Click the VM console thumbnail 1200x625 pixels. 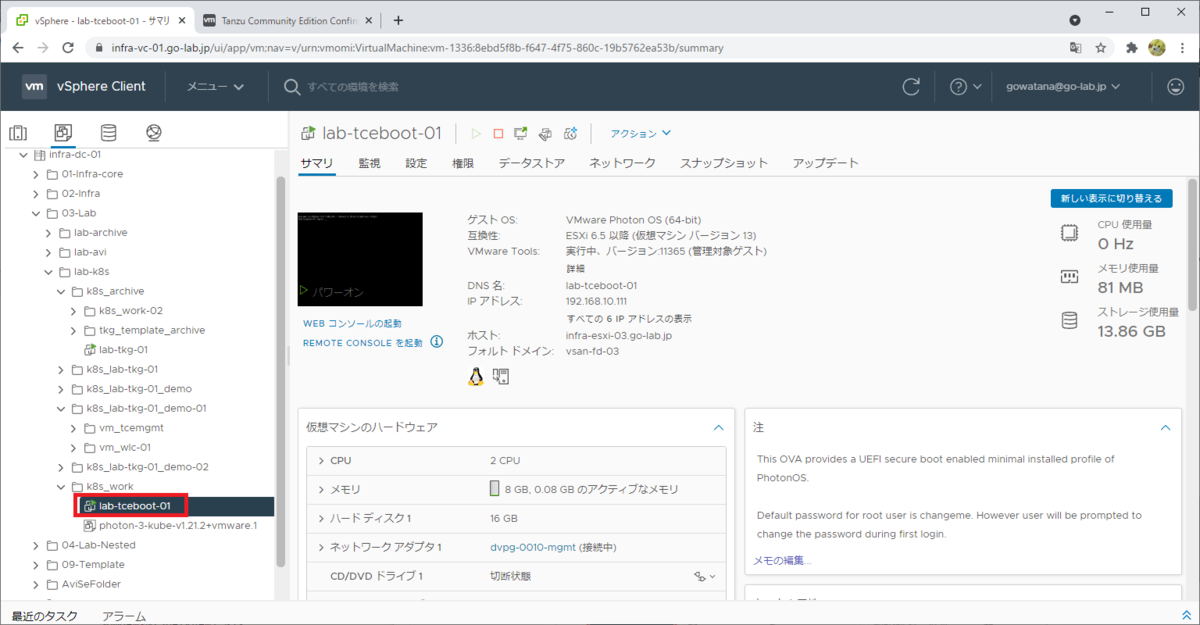360,259
